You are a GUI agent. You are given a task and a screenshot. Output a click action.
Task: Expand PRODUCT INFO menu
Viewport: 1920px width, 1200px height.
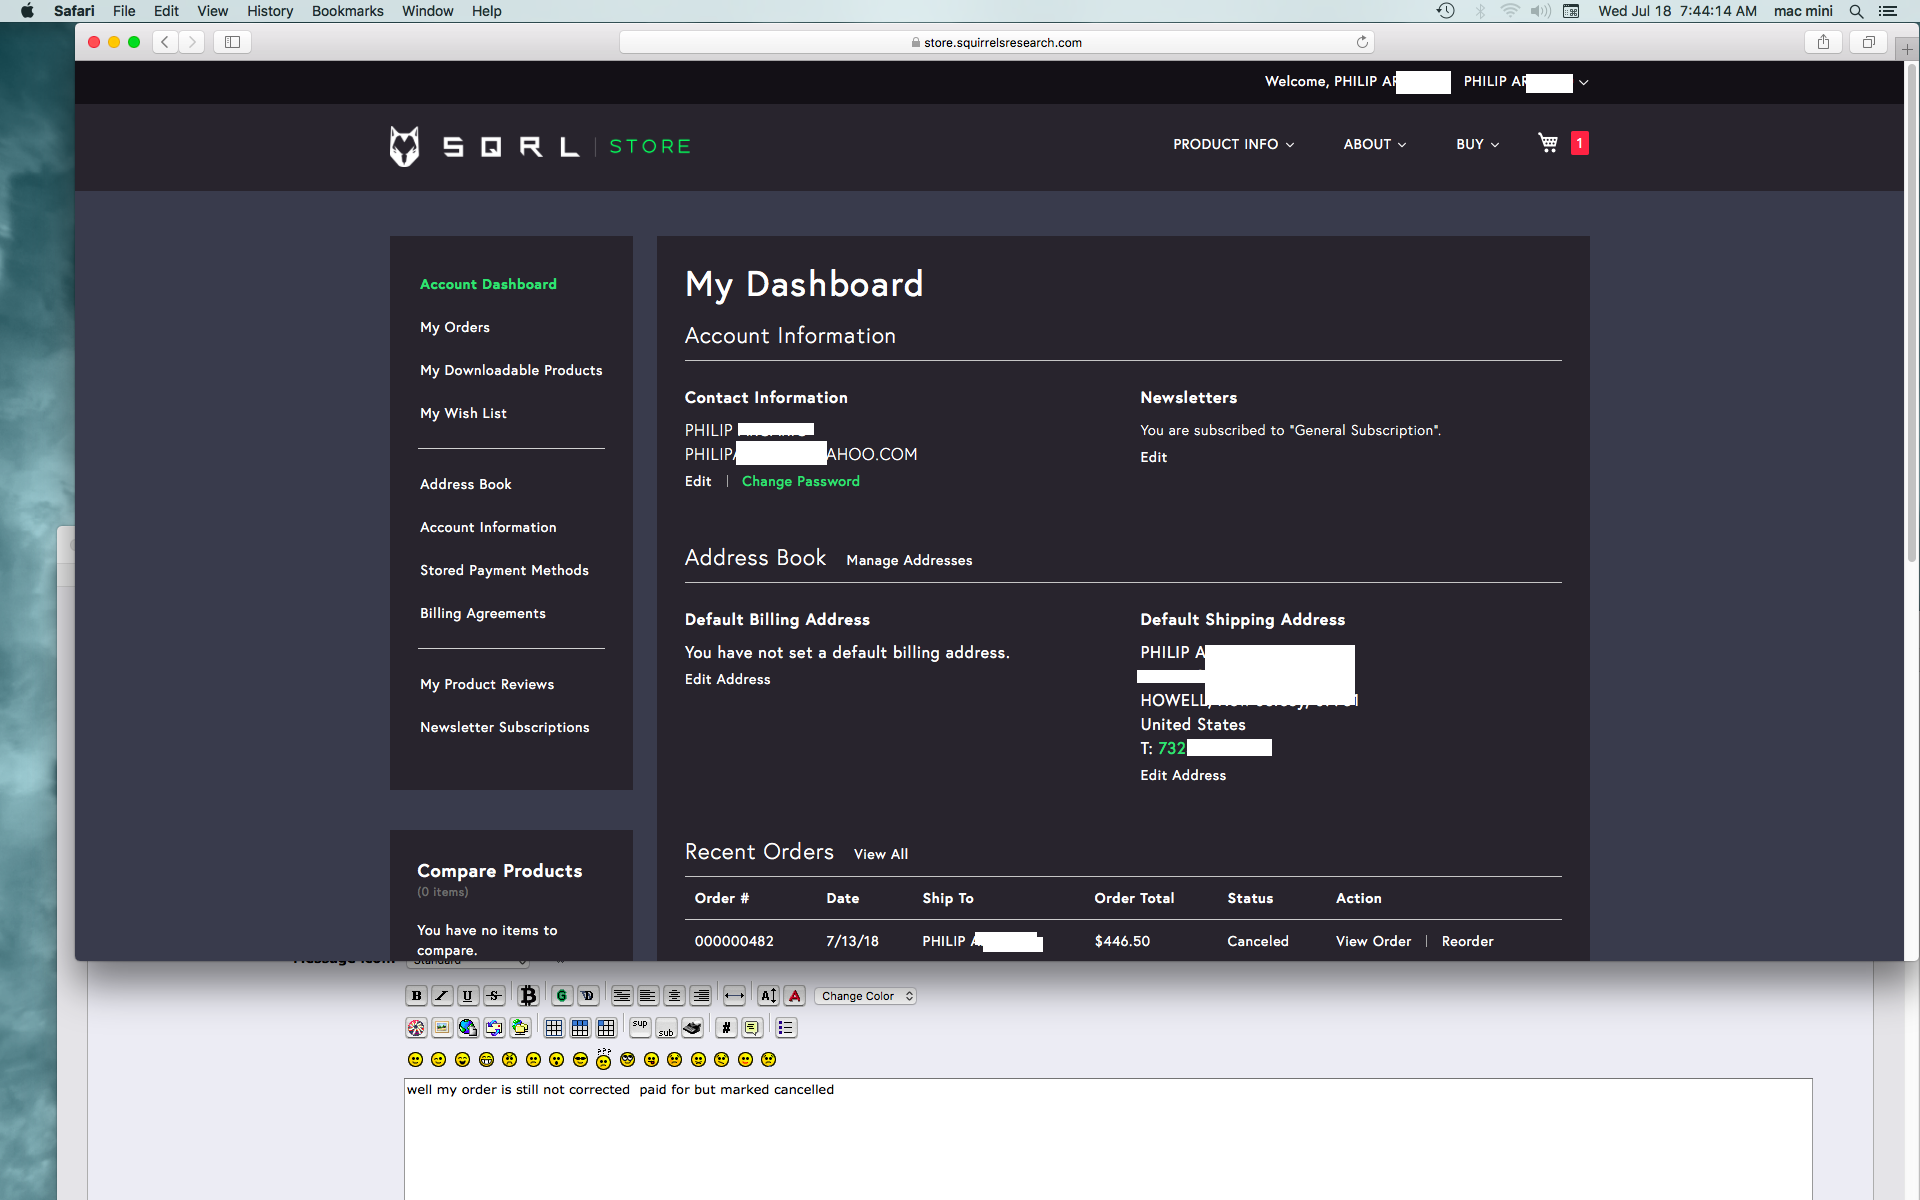pyautogui.click(x=1233, y=144)
